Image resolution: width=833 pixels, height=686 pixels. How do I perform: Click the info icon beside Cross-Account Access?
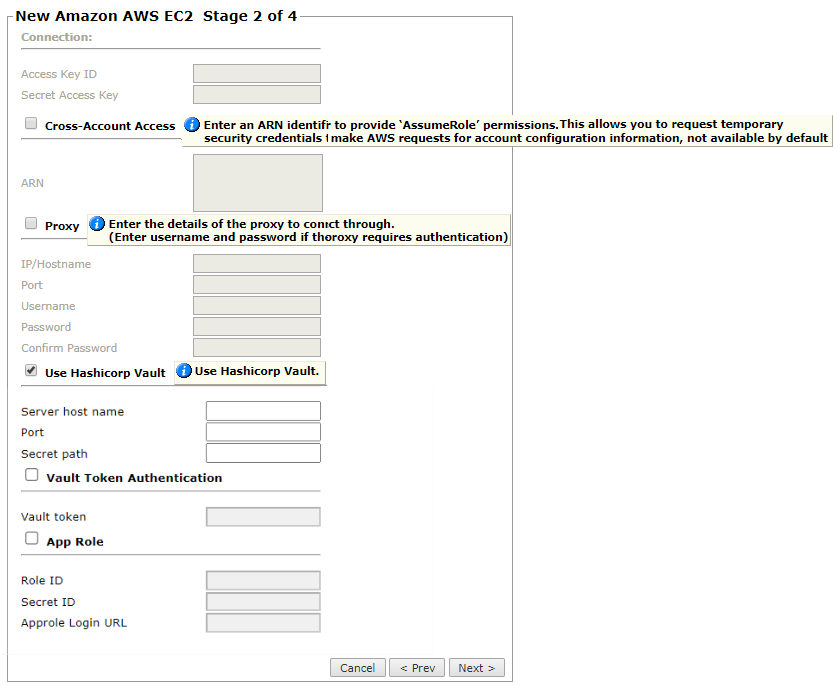192,125
